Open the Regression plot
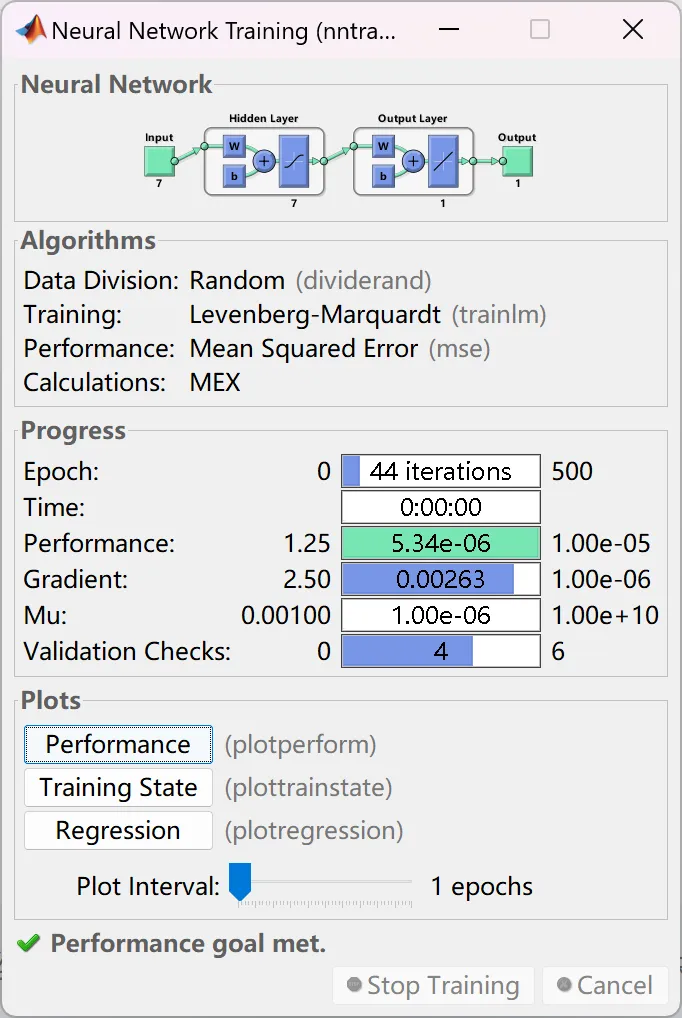 coord(118,831)
